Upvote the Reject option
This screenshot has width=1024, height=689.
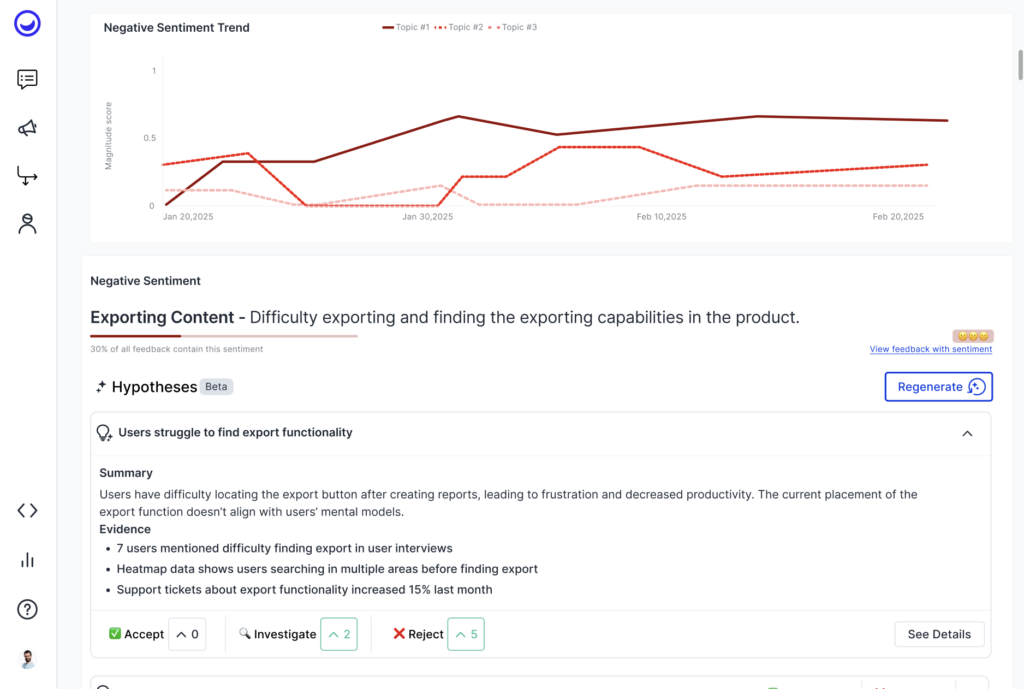(466, 634)
